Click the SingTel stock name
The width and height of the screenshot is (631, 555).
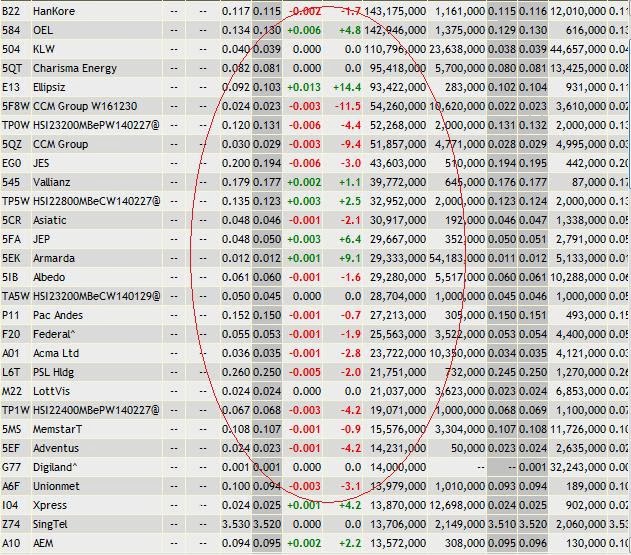coord(50,524)
